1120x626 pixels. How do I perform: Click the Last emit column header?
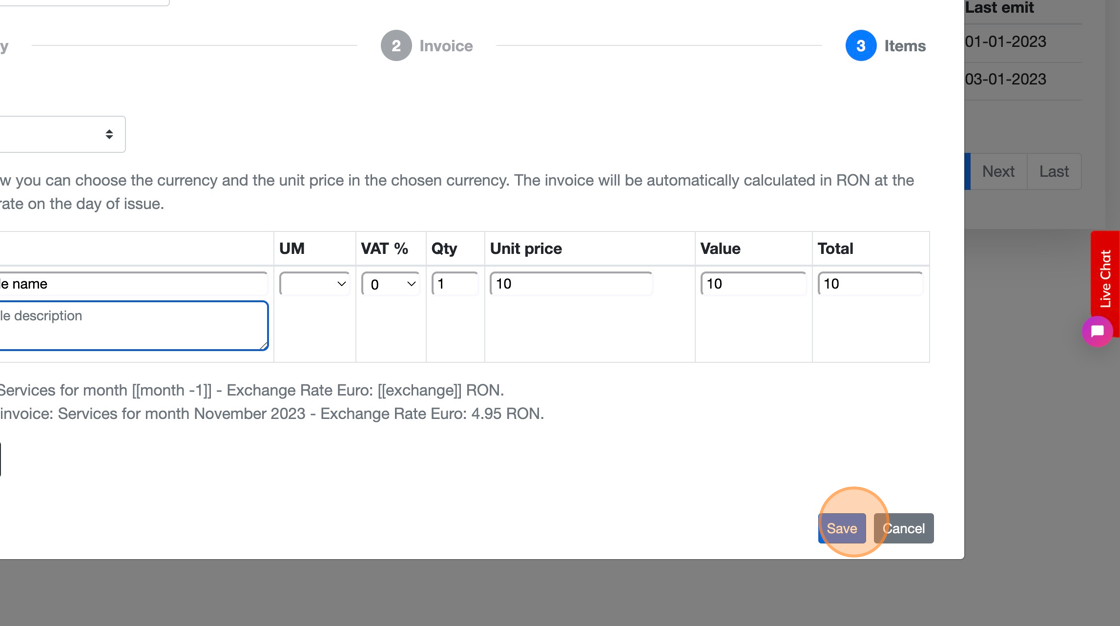[x=1000, y=8]
